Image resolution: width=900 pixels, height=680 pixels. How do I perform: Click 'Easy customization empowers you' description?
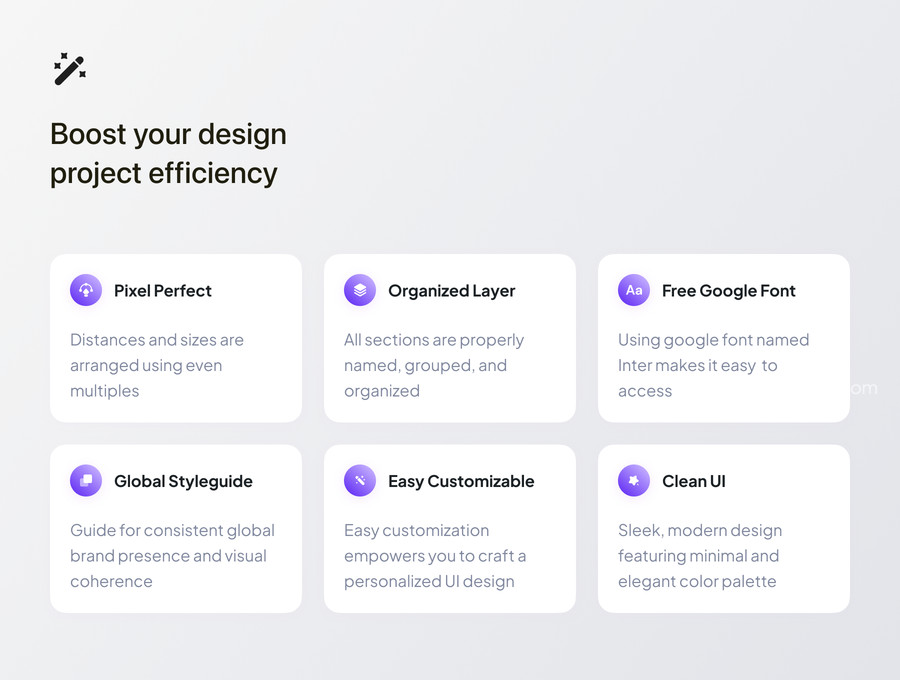point(435,556)
